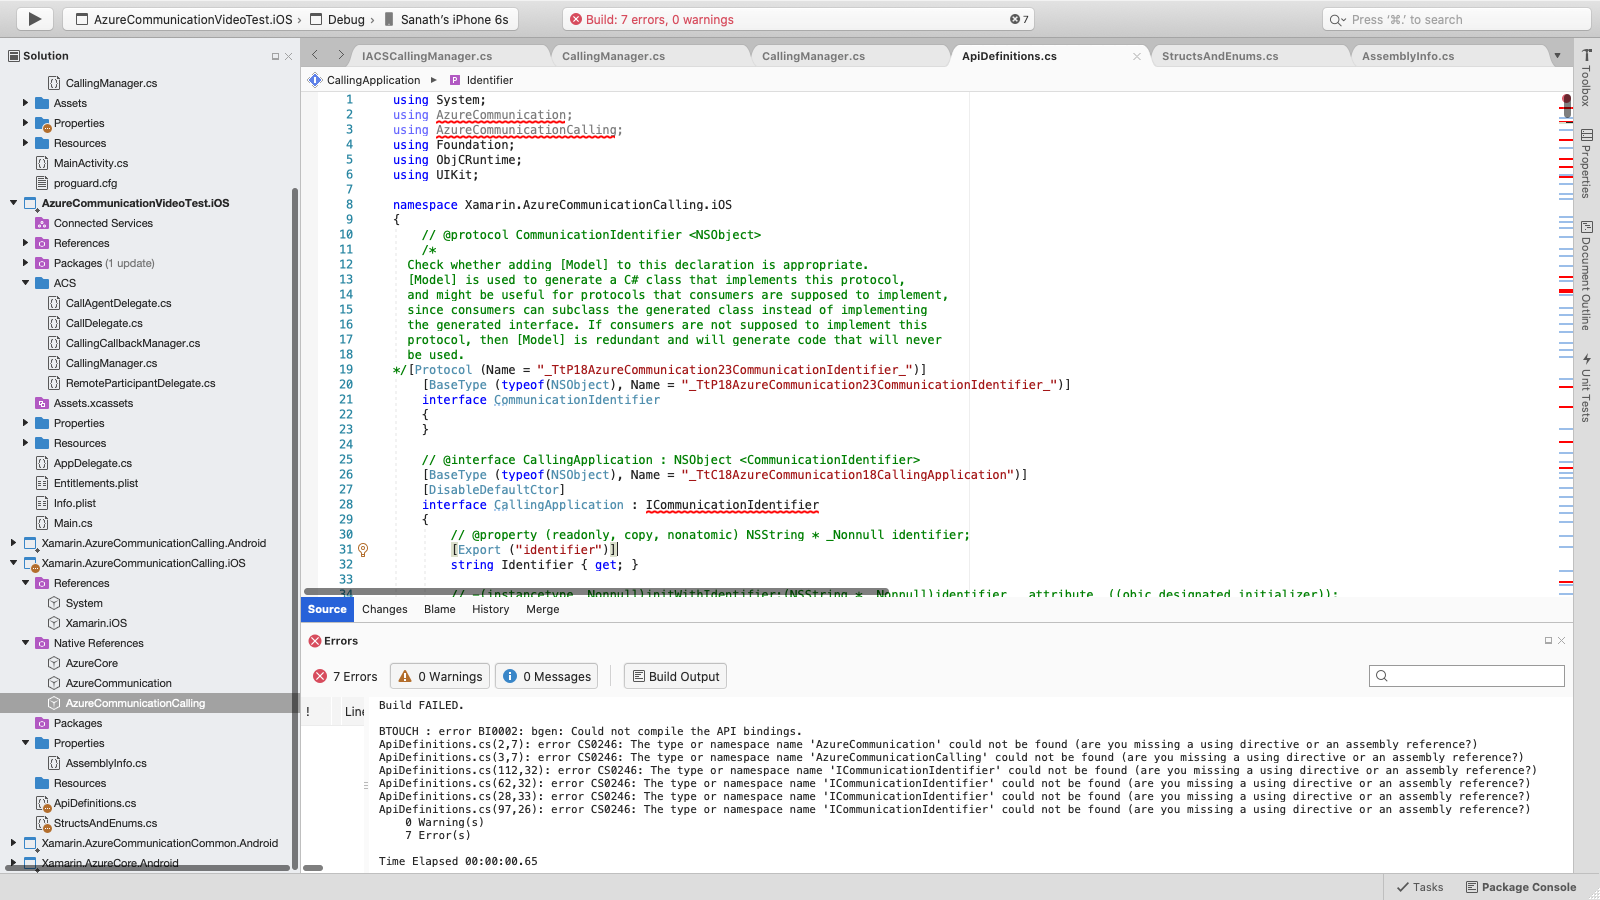The height and width of the screenshot is (900, 1600).
Task: Open Tasks in status bar
Action: point(1419,887)
